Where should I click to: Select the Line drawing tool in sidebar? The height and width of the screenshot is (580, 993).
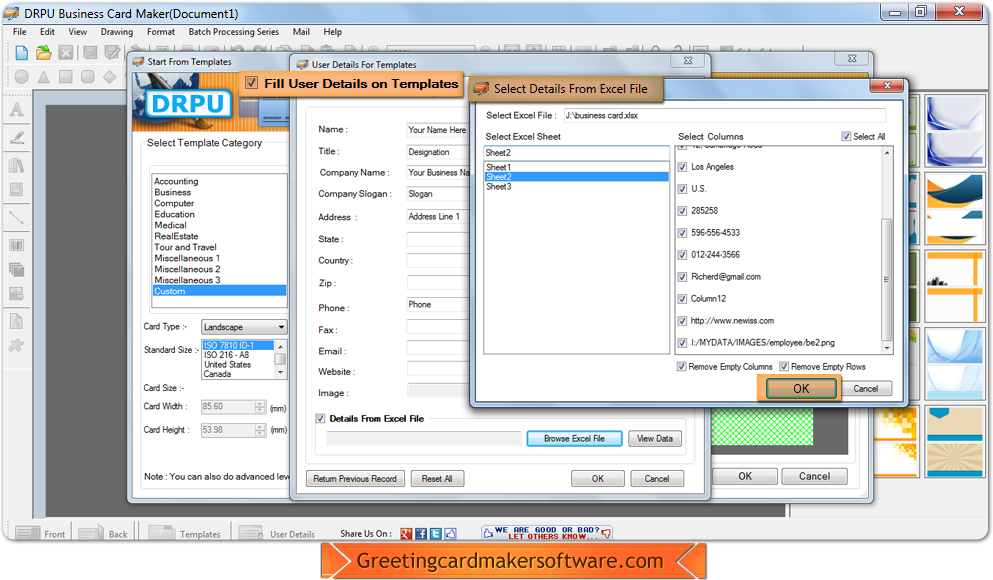tap(16, 218)
